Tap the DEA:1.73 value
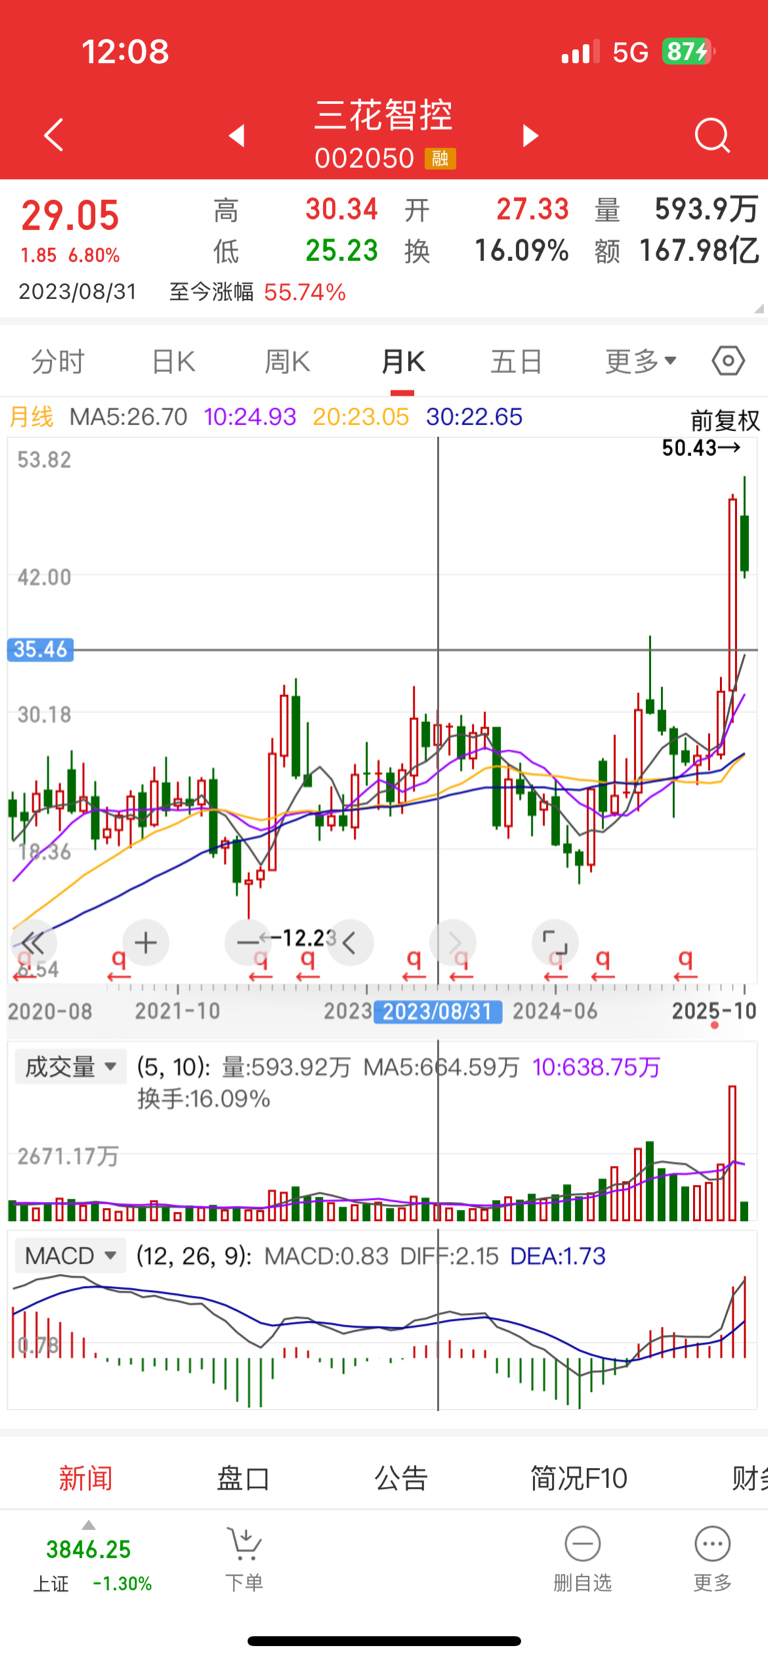 (x=558, y=1256)
